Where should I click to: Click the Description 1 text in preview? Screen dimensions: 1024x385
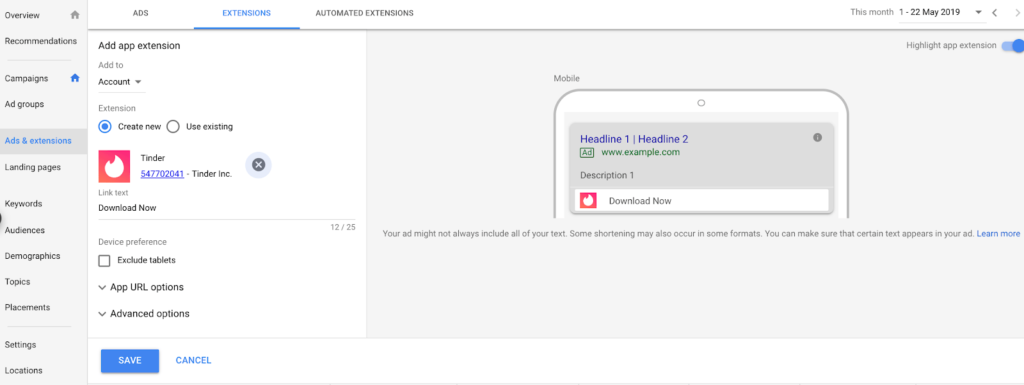[607, 176]
